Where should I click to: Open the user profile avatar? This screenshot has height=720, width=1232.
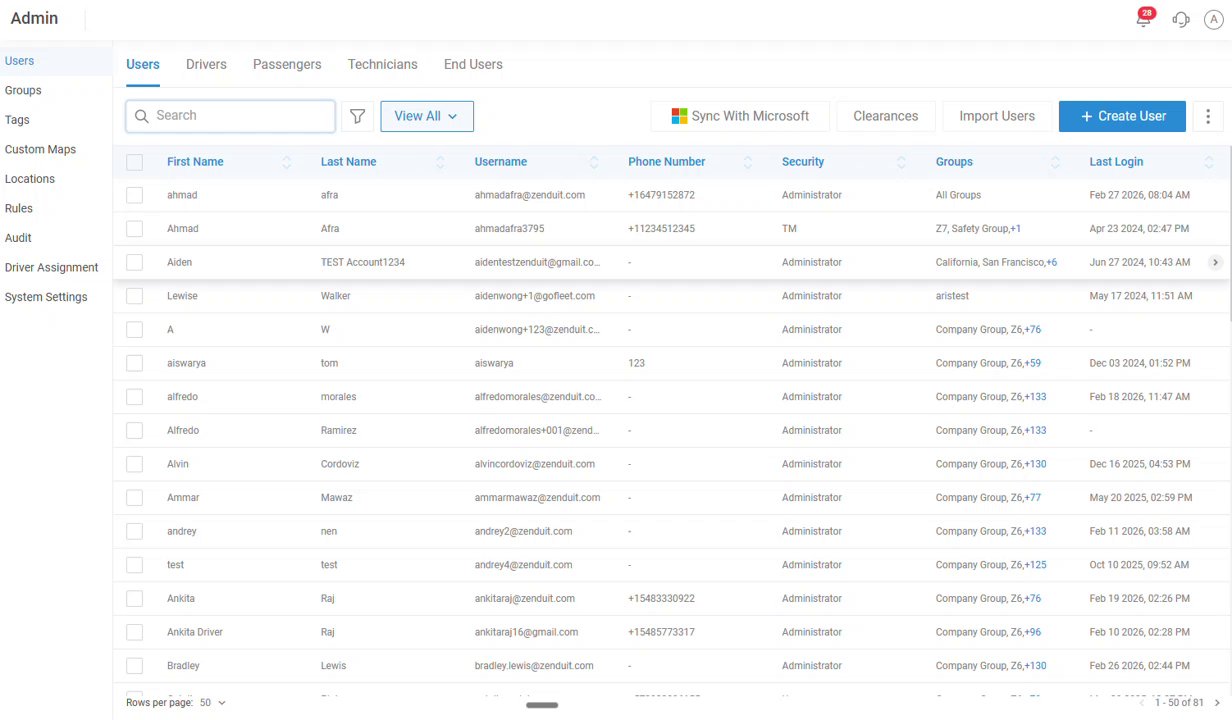1213,20
